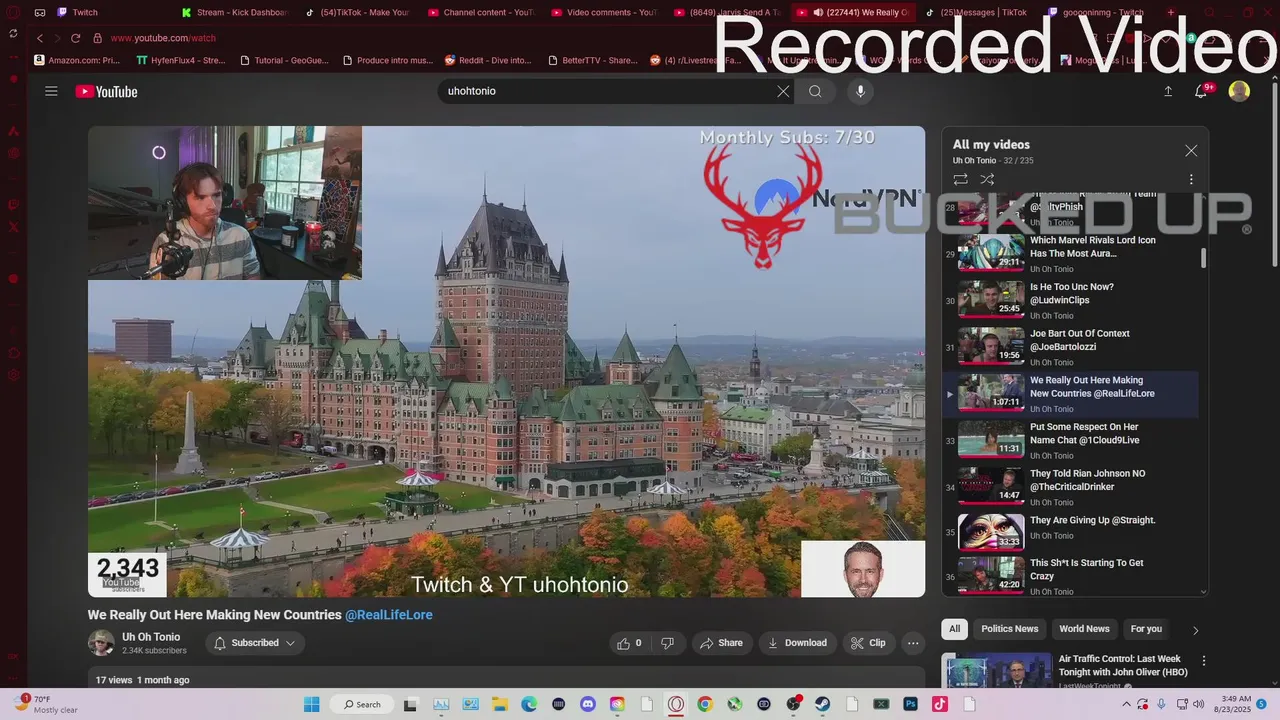Open Reddit - Dive into bookmark
The image size is (1280, 720).
coord(488,60)
